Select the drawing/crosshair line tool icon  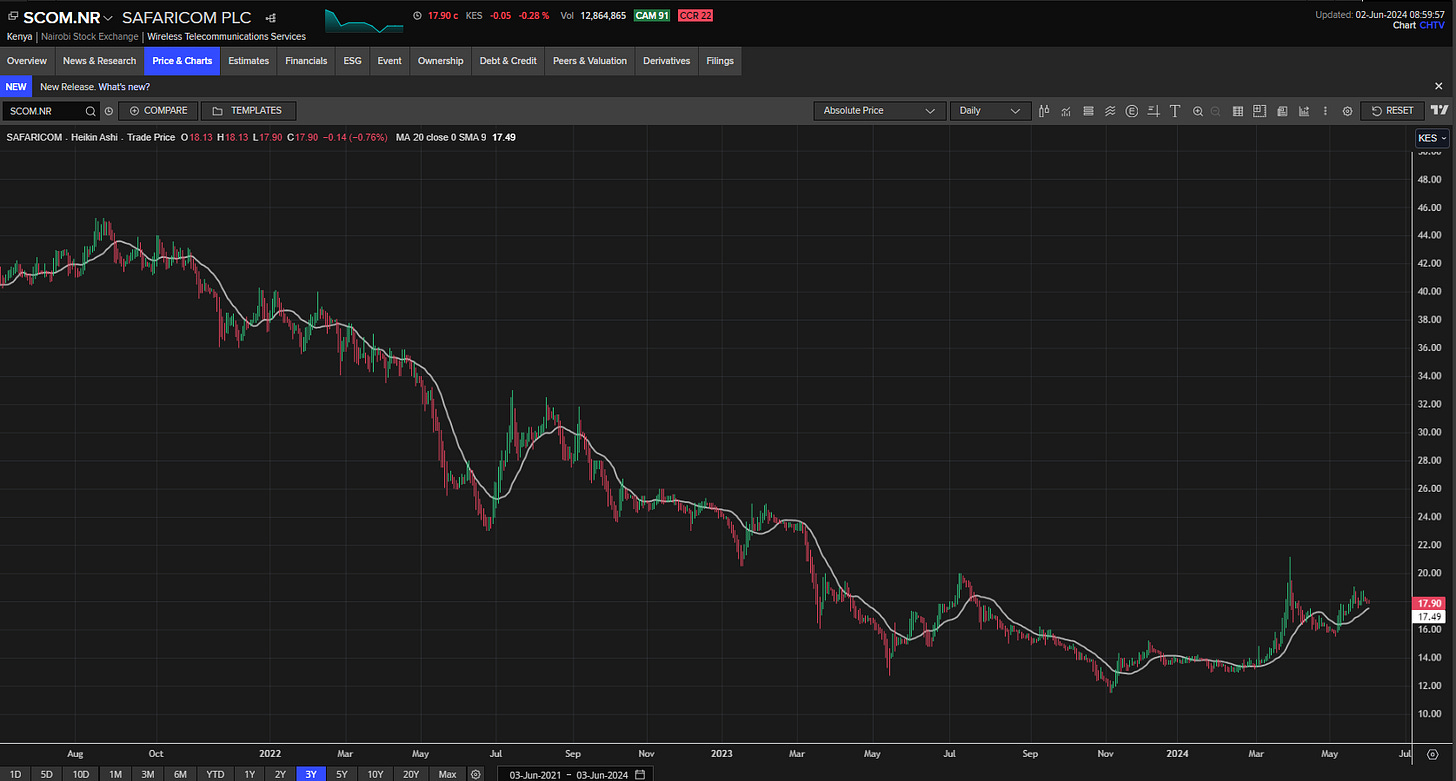1154,111
